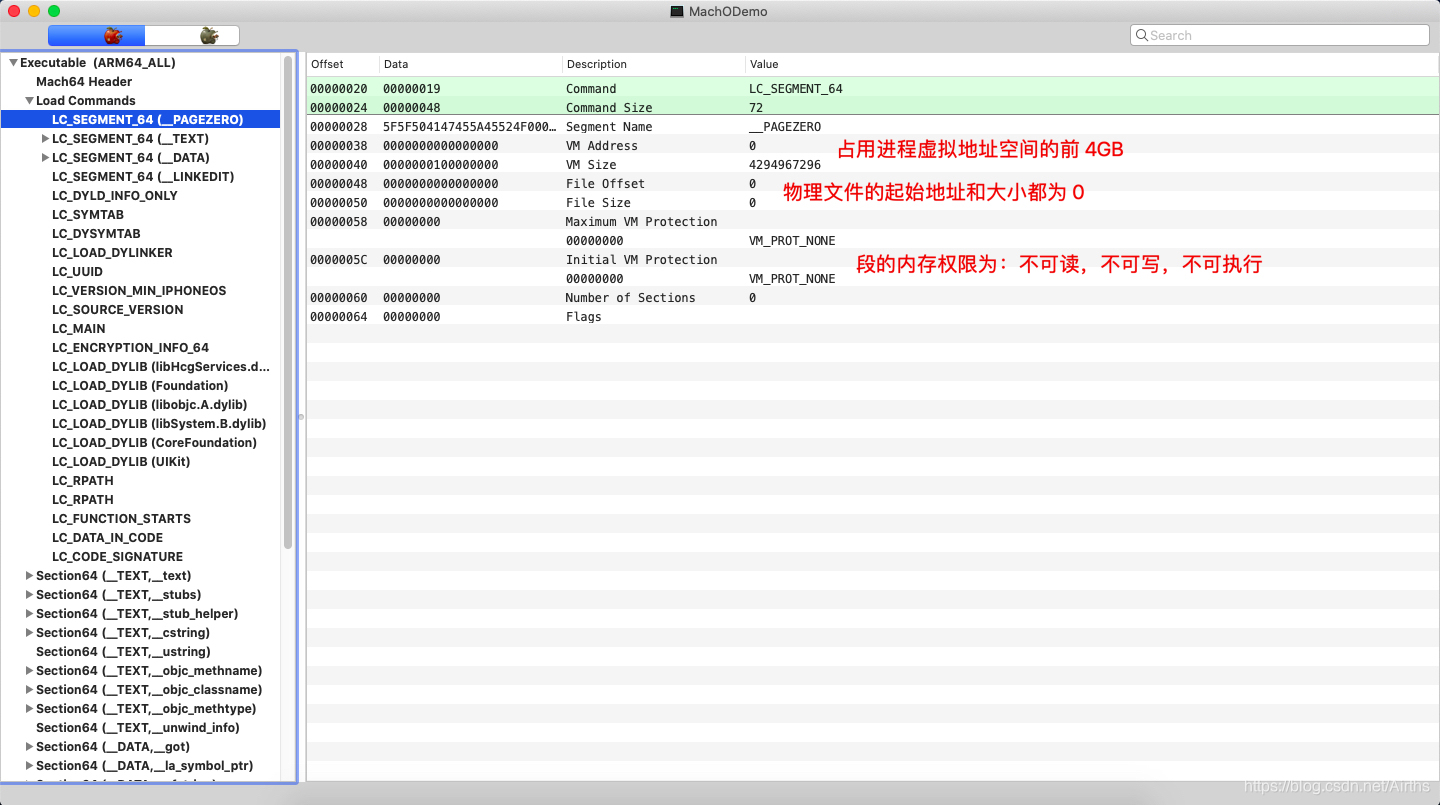Select LC_UUID item
Screen dimensions: 1440x805
(77, 271)
